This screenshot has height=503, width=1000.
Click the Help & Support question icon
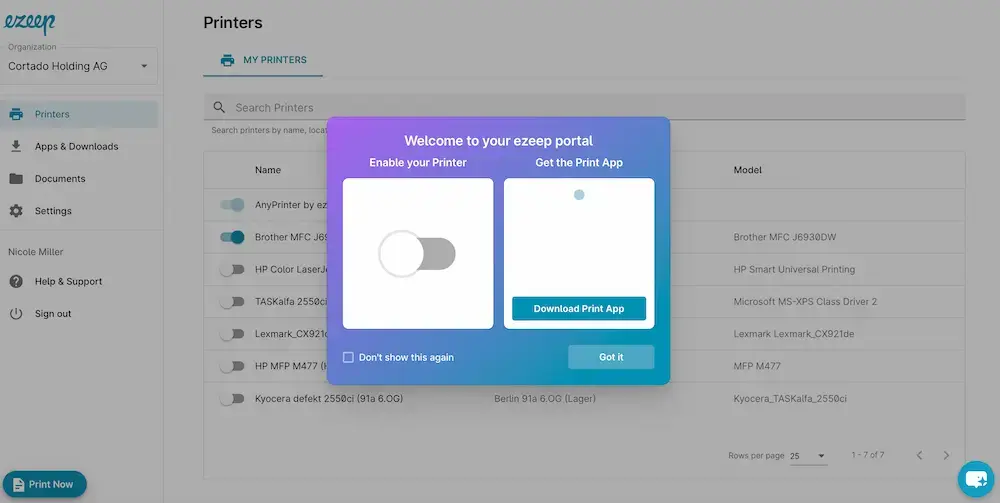click(16, 282)
